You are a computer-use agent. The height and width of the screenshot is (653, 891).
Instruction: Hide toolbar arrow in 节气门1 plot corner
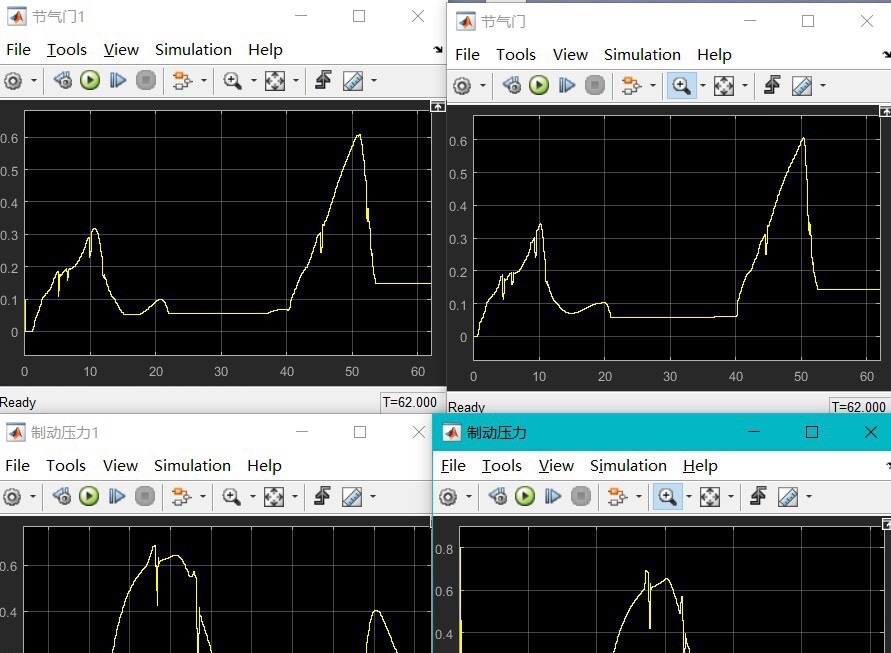coord(438,106)
